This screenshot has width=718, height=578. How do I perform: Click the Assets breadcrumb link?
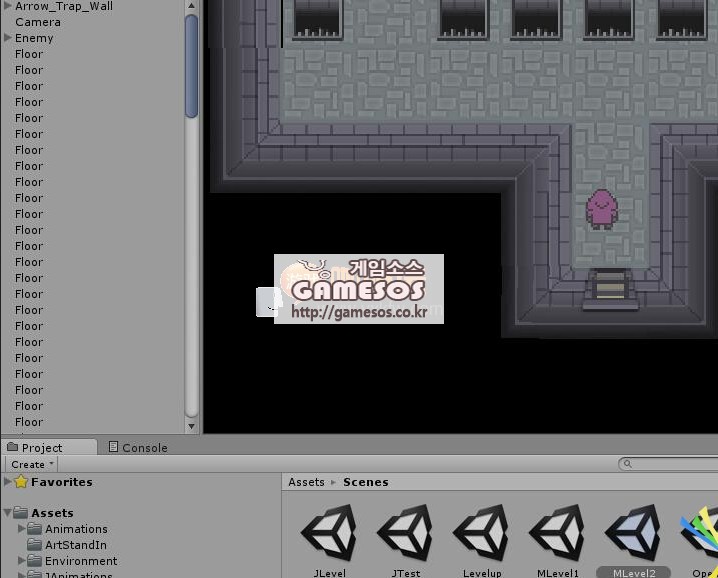(x=306, y=482)
